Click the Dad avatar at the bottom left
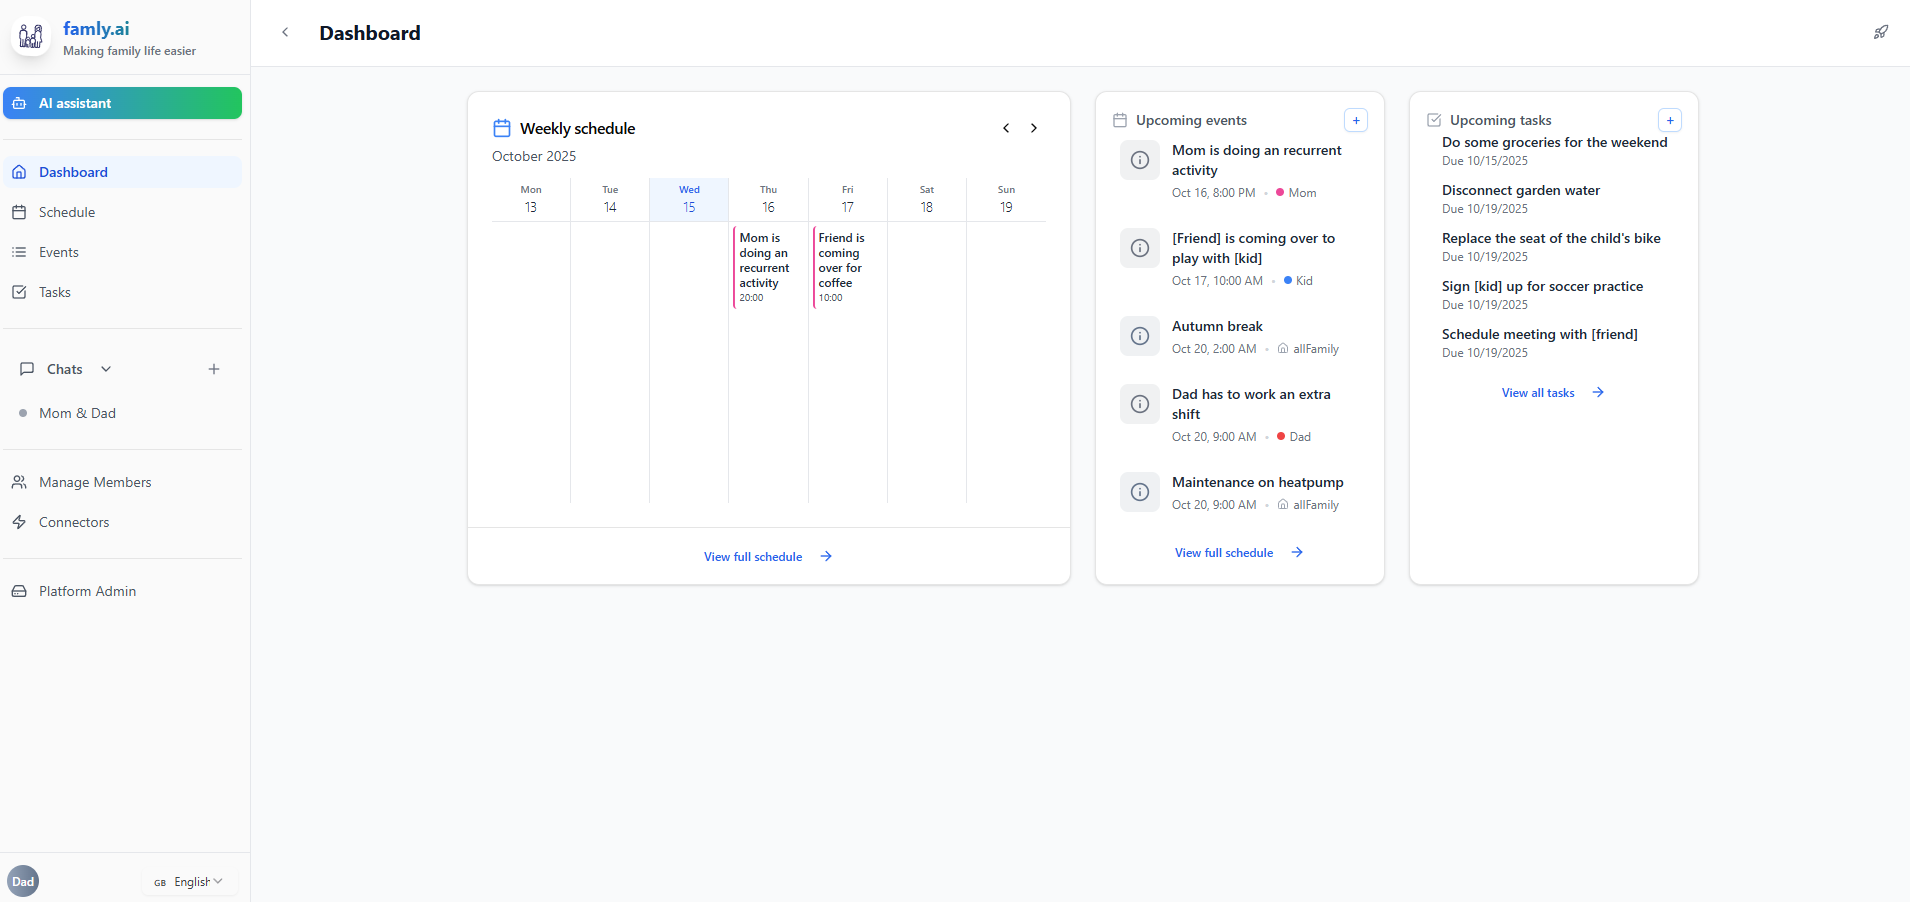The width and height of the screenshot is (1910, 902). click(x=22, y=880)
